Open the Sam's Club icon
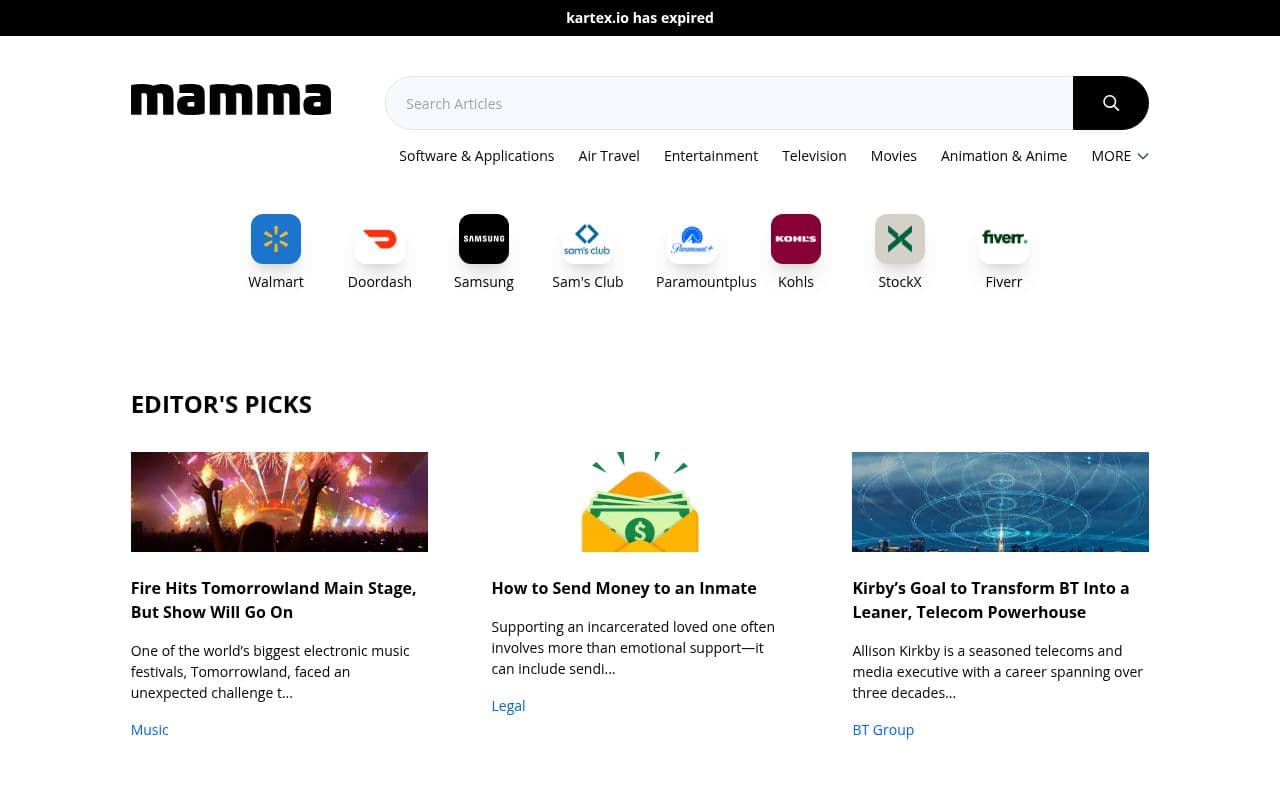Viewport: 1280px width, 800px height. tap(587, 239)
